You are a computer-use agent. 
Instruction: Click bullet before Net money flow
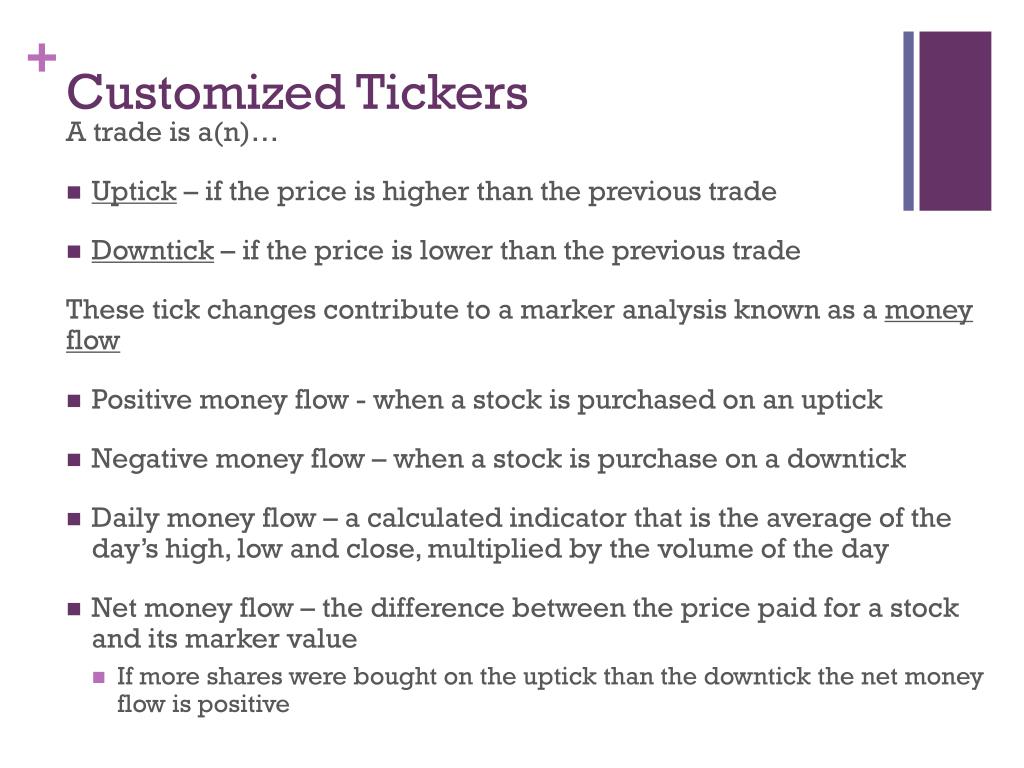(74, 609)
